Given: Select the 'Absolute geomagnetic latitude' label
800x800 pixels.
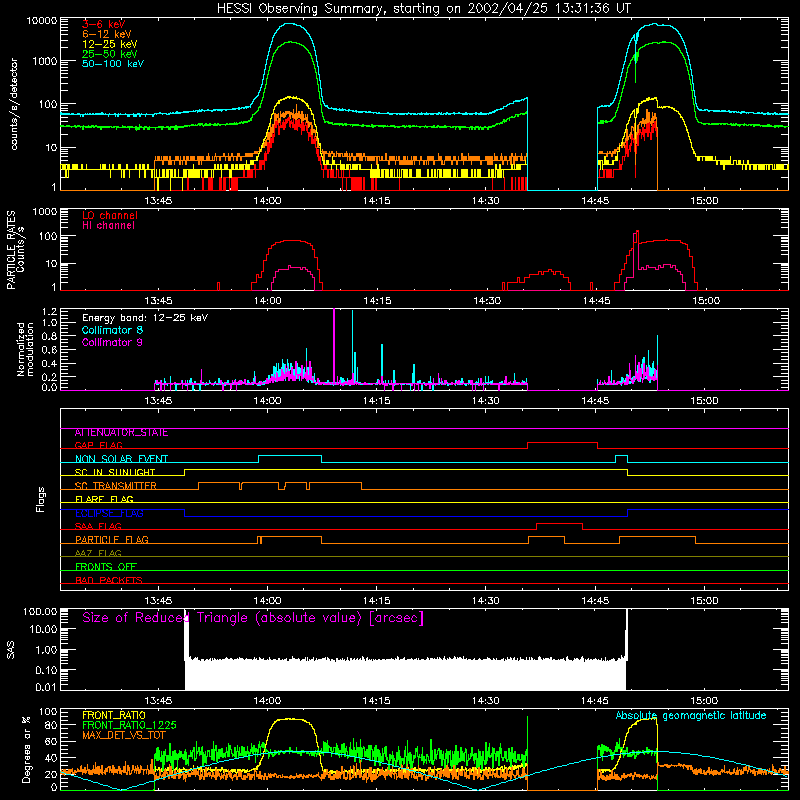Looking at the screenshot, I should click(x=691, y=716).
